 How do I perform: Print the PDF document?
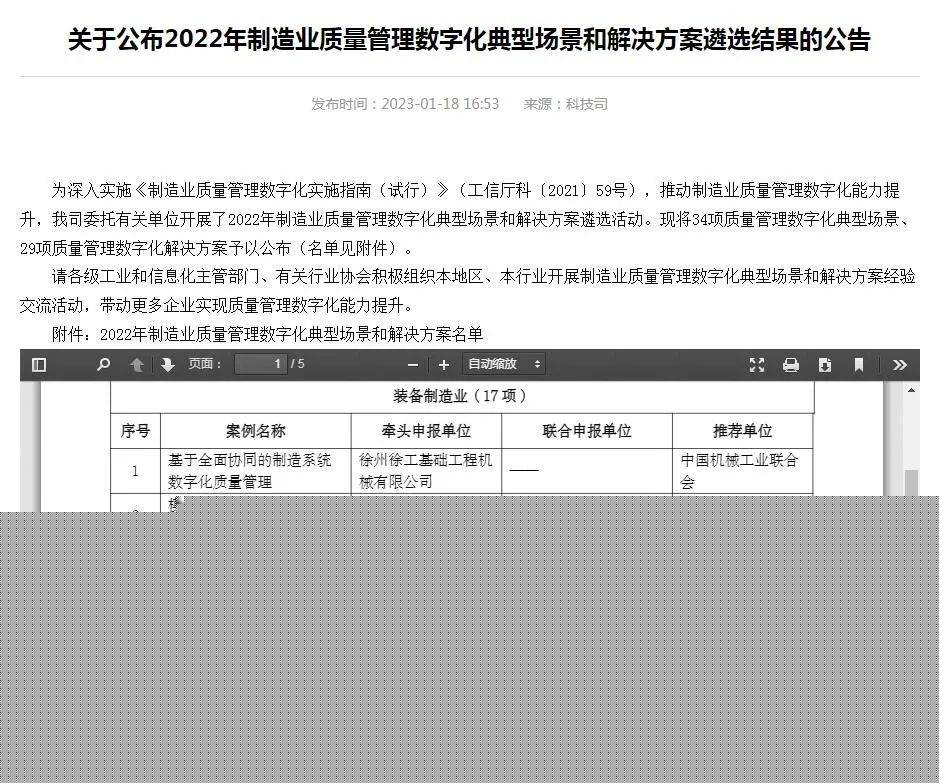click(x=791, y=365)
